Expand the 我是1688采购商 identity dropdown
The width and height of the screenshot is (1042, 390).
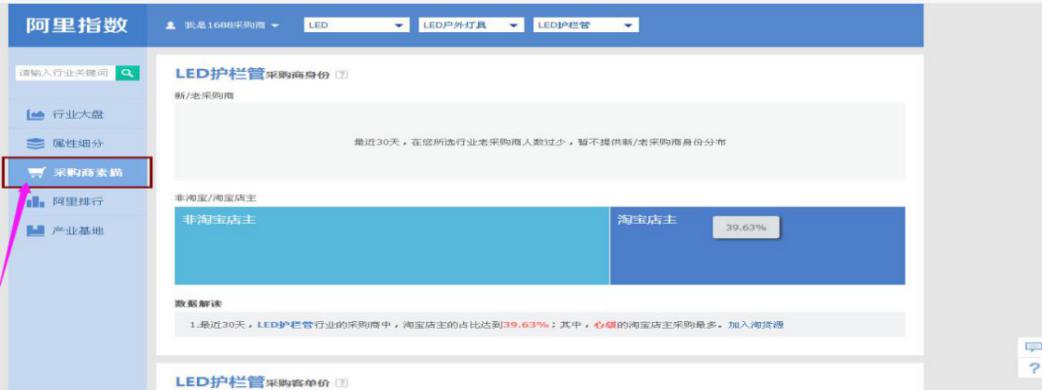tap(223, 25)
